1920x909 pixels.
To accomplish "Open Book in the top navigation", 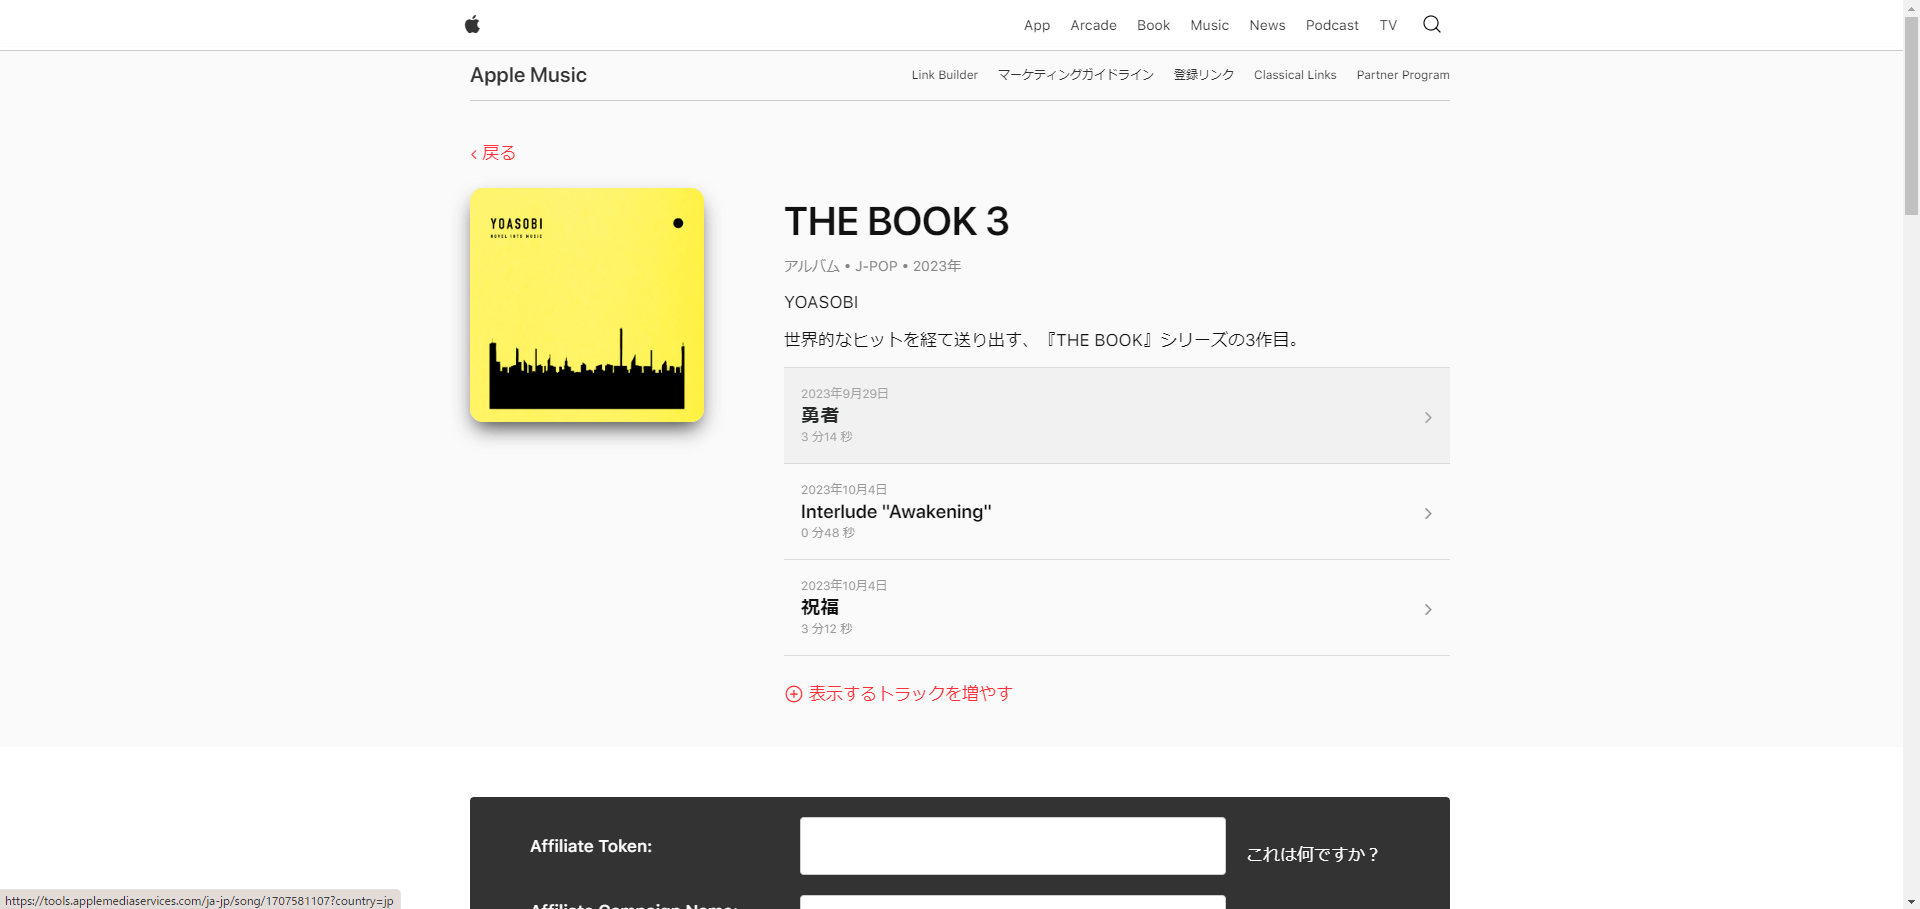I will tap(1153, 25).
